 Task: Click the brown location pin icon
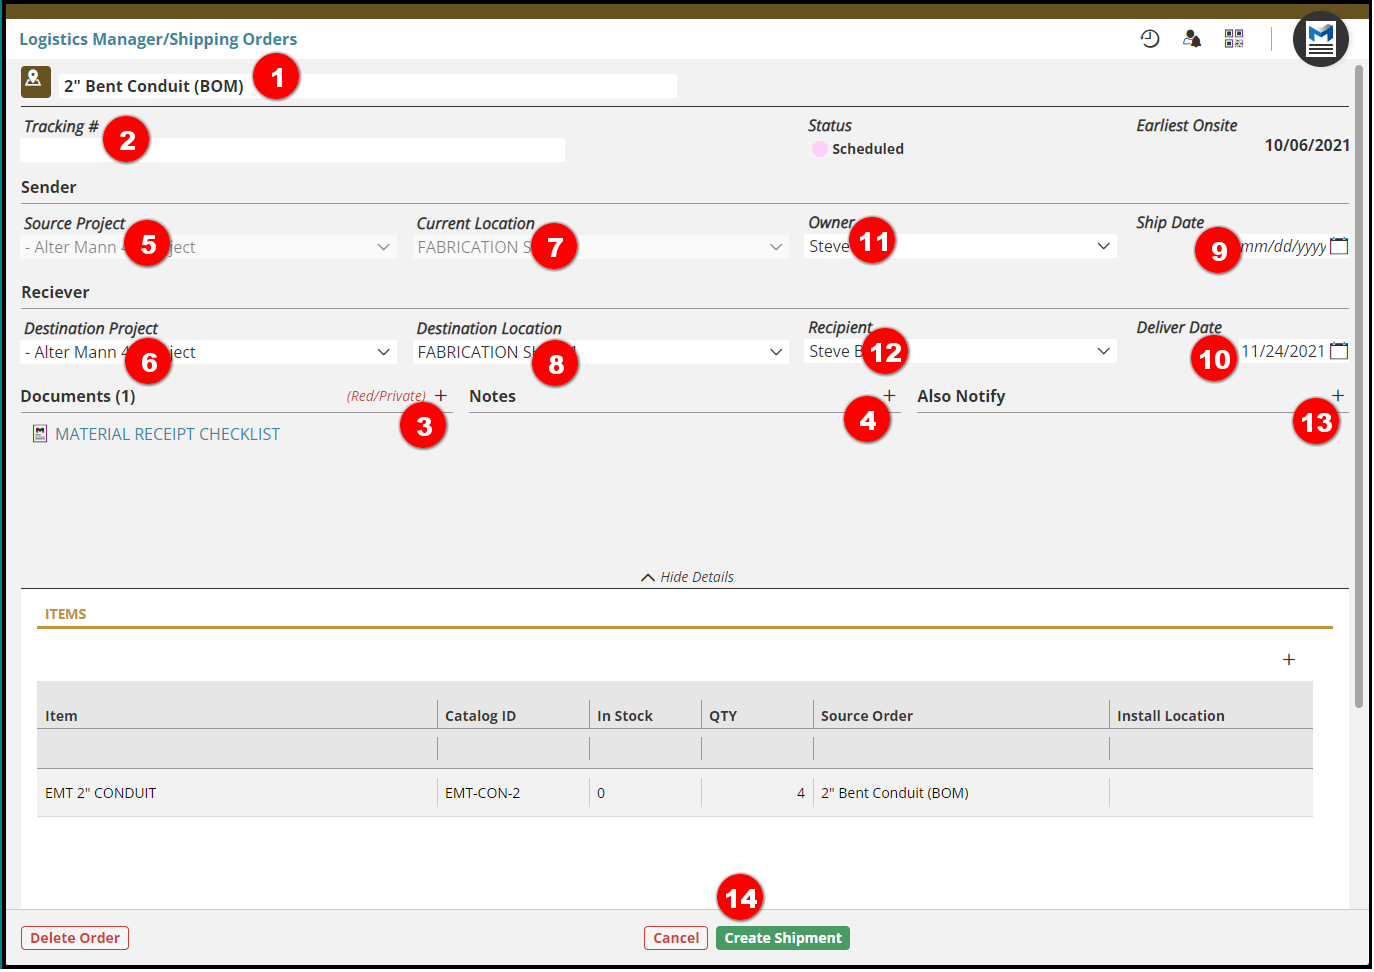point(36,81)
